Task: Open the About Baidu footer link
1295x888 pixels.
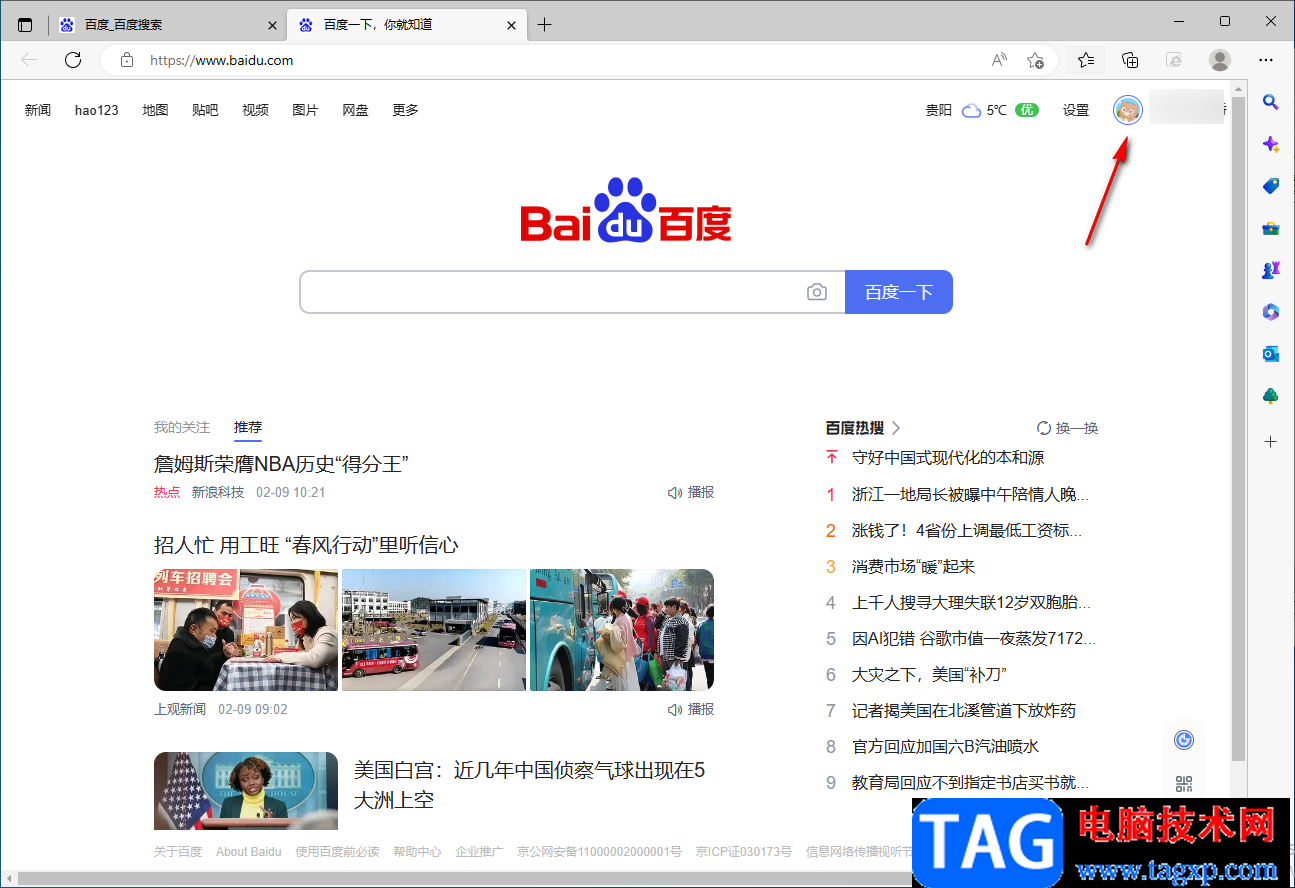Action: (249, 851)
